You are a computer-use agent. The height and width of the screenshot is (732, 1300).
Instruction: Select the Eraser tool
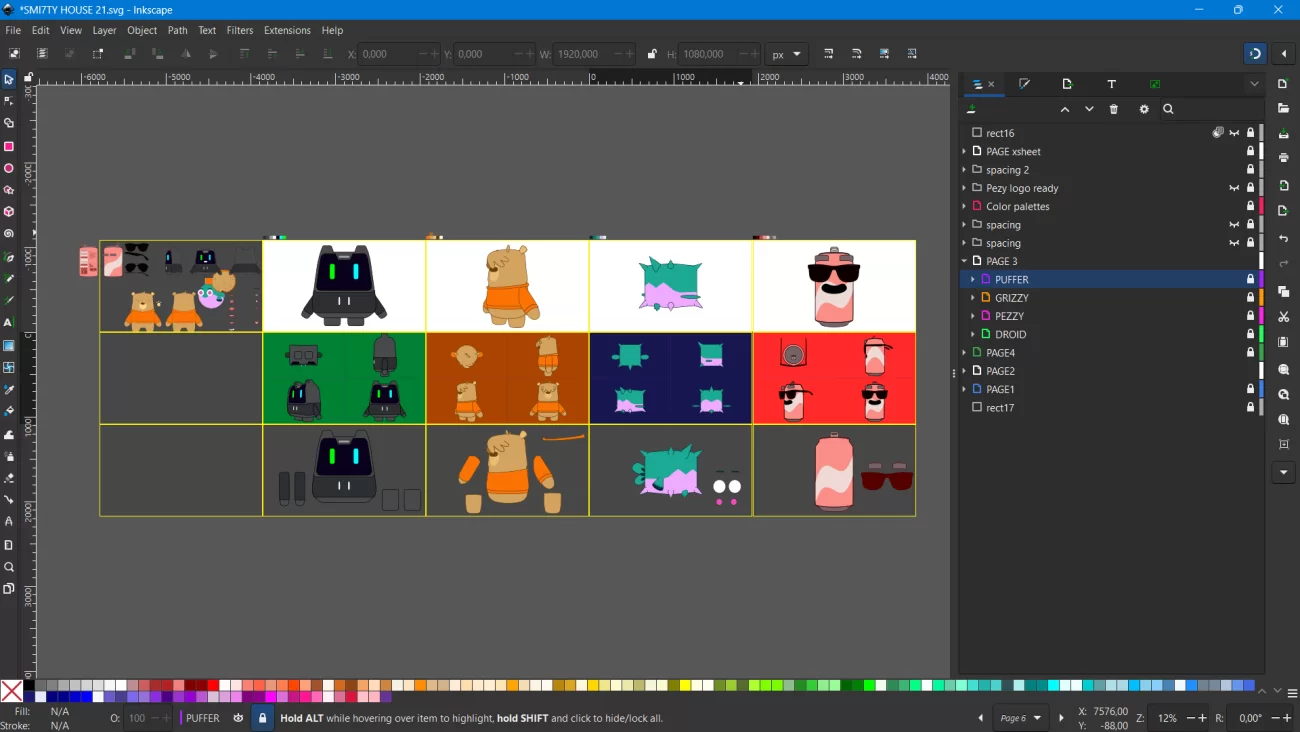pyautogui.click(x=9, y=478)
